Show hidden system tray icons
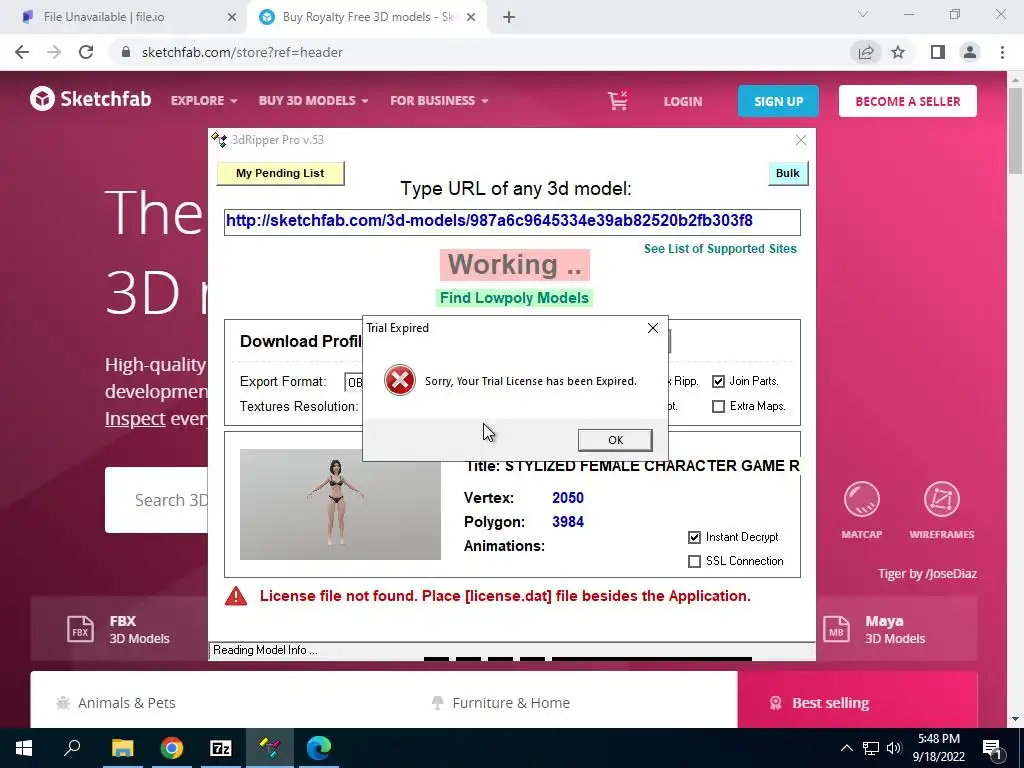Screen dimensions: 1024x768 846,748
